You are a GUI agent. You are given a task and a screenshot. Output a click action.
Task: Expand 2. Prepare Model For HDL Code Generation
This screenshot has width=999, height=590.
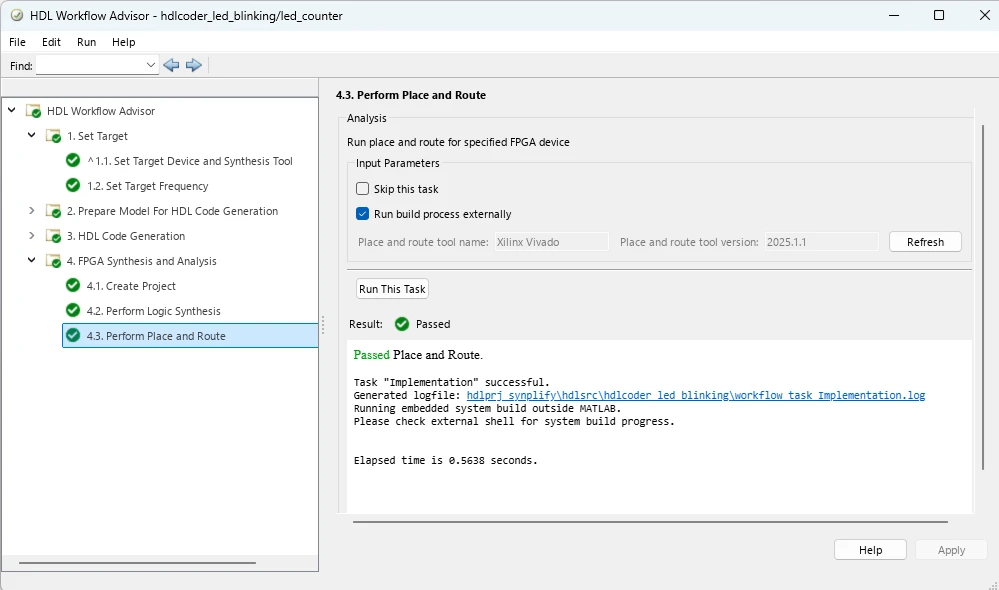[x=31, y=210]
